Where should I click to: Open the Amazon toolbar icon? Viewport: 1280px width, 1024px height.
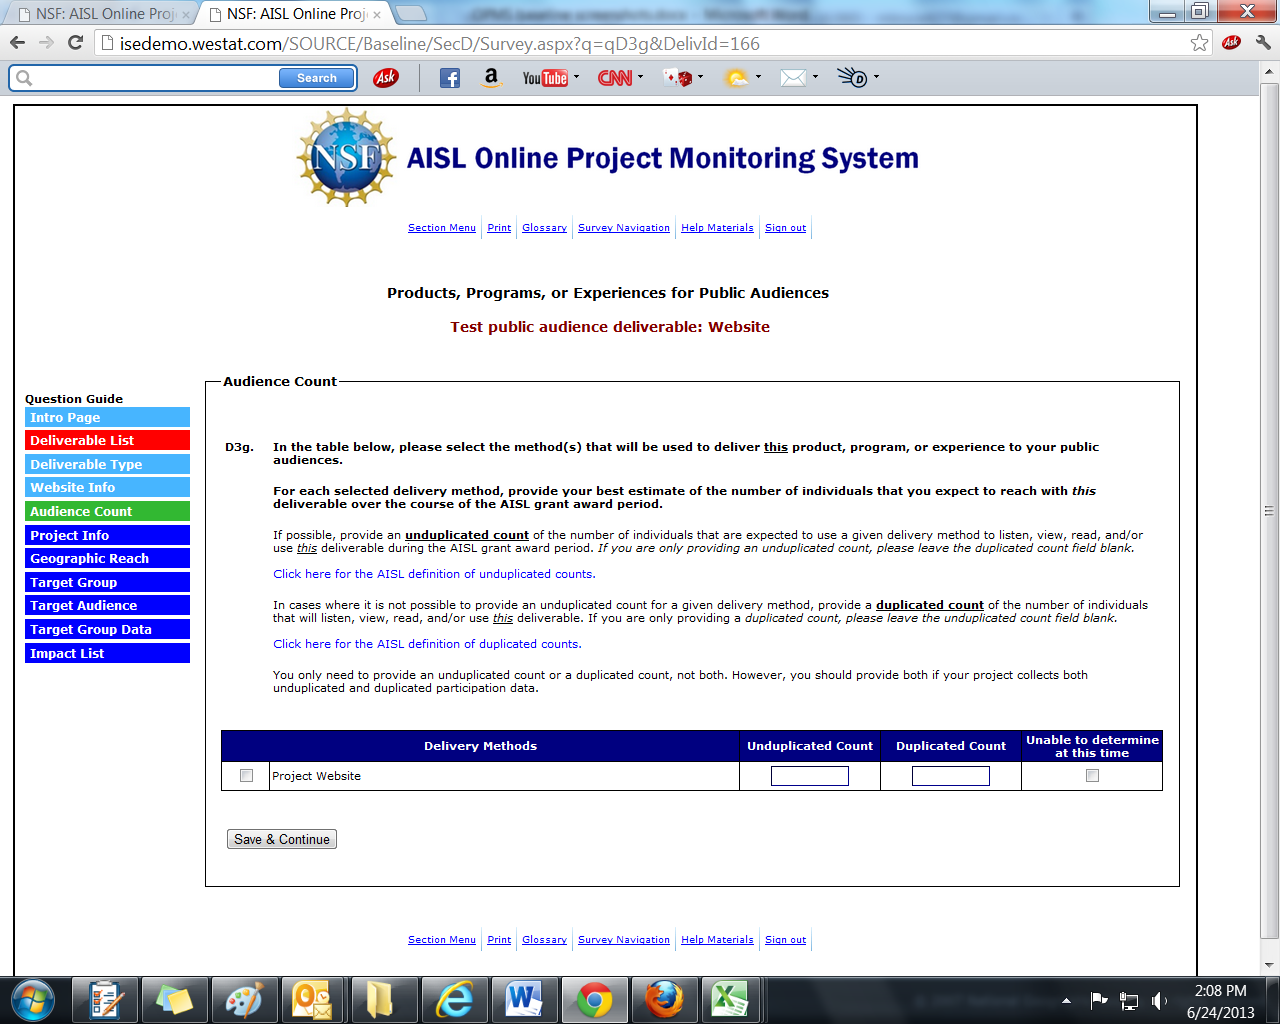tap(490, 78)
